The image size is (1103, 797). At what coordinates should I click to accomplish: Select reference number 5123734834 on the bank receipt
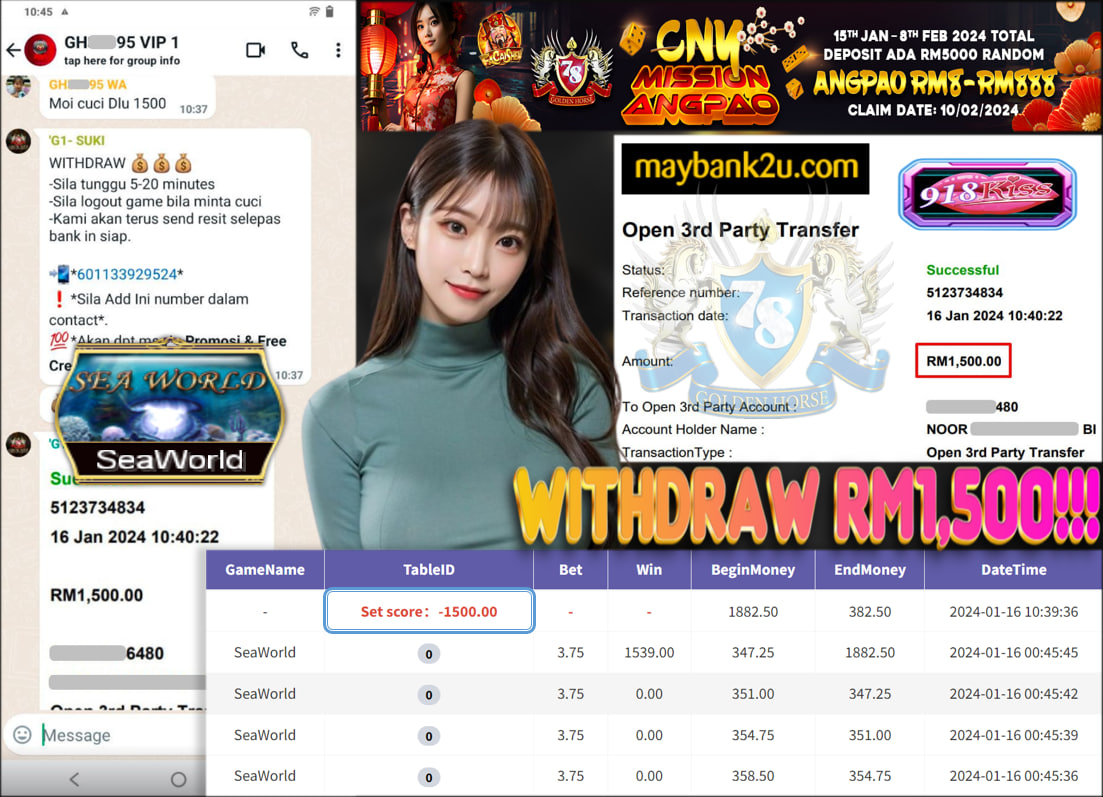tap(964, 293)
